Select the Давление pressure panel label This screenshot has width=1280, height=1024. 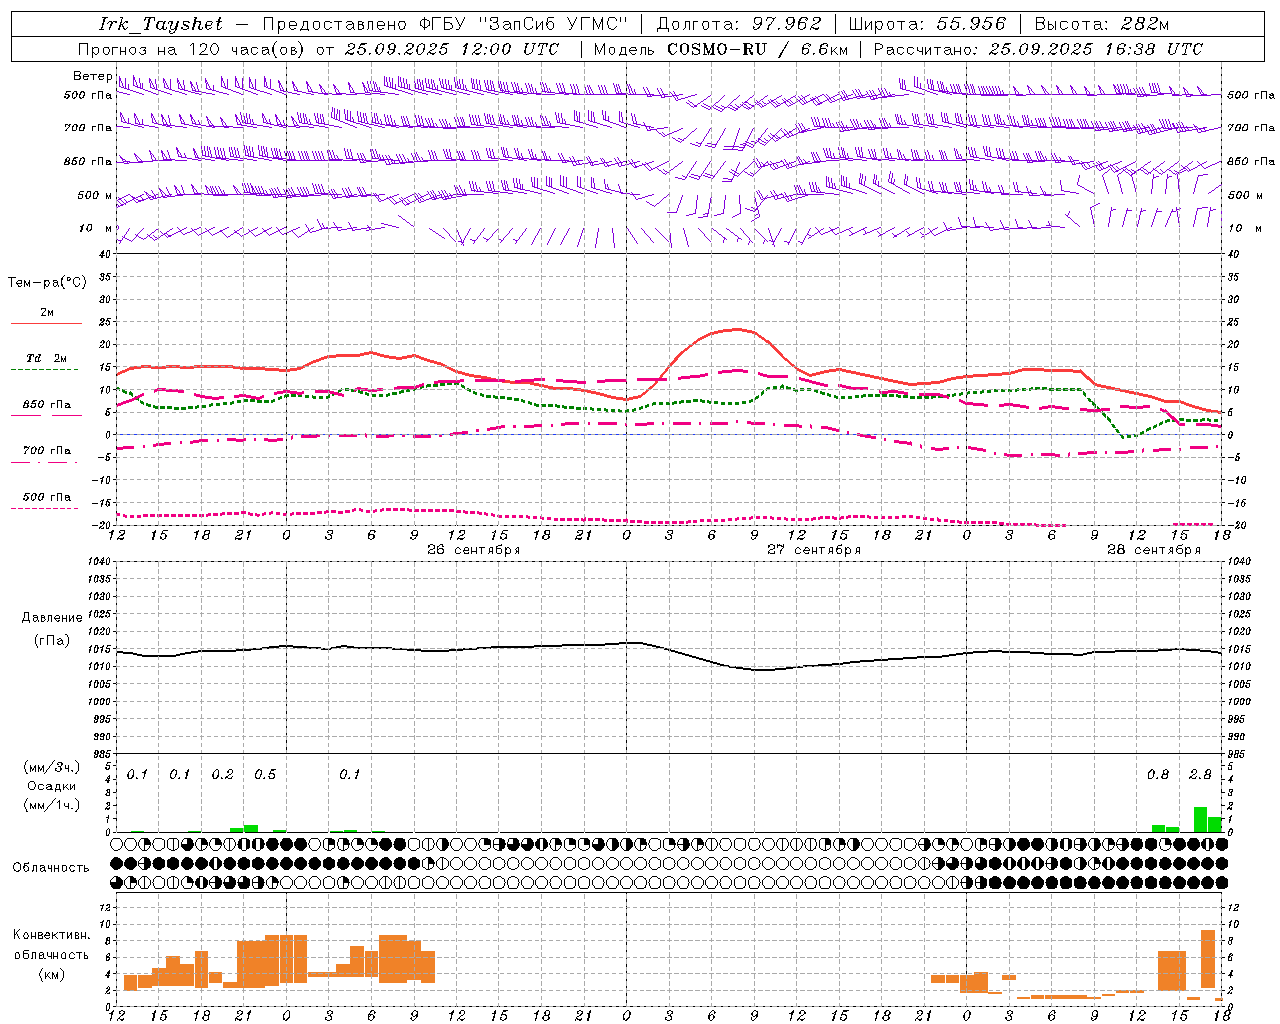52,618
